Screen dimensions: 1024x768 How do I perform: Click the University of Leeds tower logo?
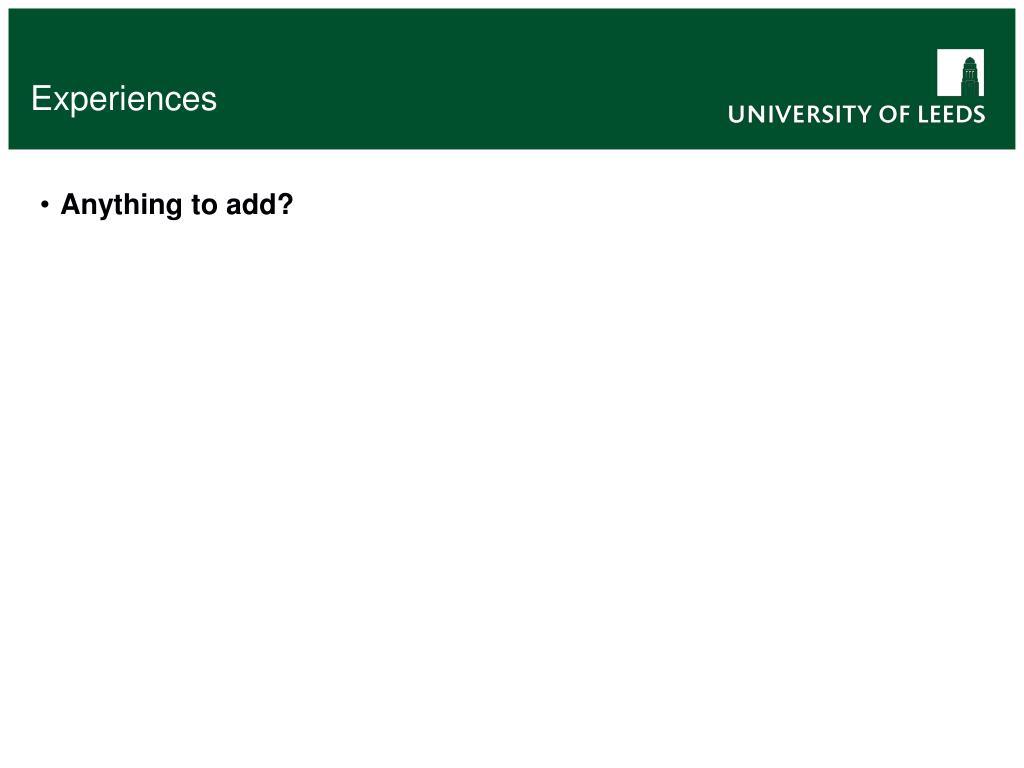(960, 72)
